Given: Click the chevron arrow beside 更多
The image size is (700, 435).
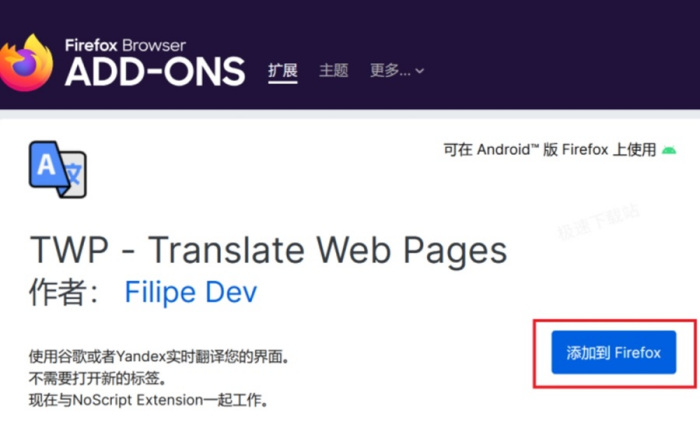Looking at the screenshot, I should (420, 71).
